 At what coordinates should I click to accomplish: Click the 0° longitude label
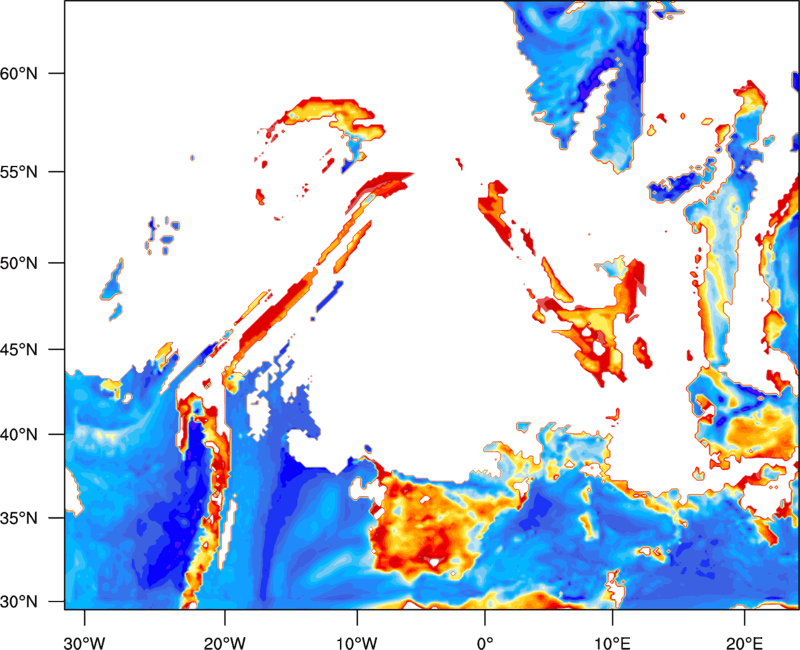485,643
